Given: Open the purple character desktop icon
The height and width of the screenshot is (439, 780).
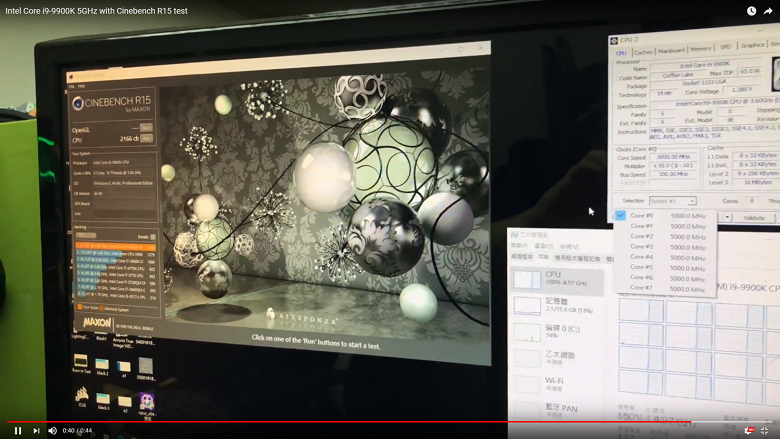Looking at the screenshot, I should [x=147, y=404].
